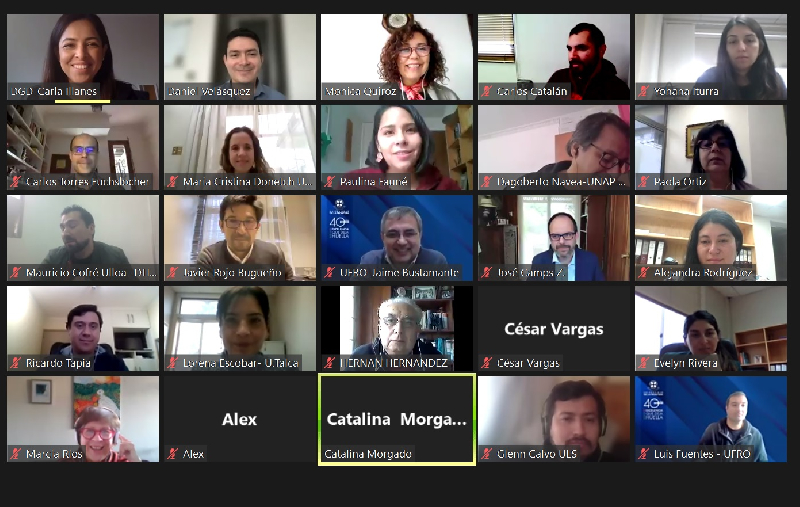
Task: Click the muted mic icon beside Carlos Catalán
Action: point(487,91)
